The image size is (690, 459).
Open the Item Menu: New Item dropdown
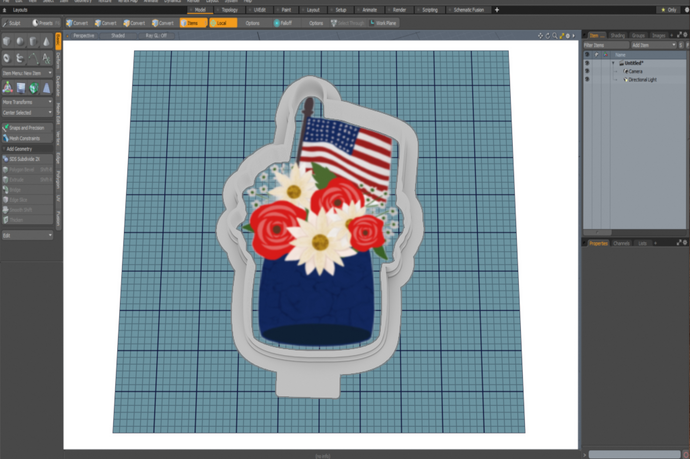click(27, 73)
